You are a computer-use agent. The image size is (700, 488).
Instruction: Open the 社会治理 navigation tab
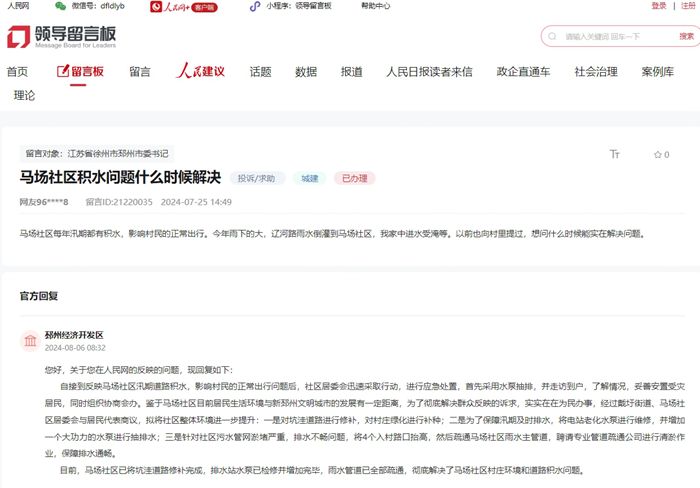pyautogui.click(x=596, y=71)
